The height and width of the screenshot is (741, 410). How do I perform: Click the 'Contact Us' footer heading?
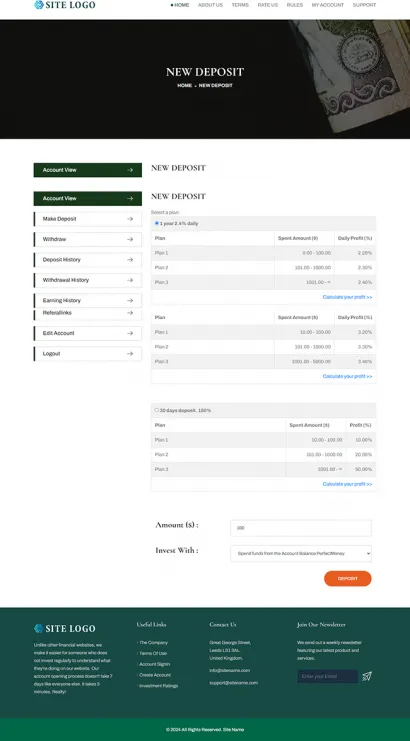[223, 624]
